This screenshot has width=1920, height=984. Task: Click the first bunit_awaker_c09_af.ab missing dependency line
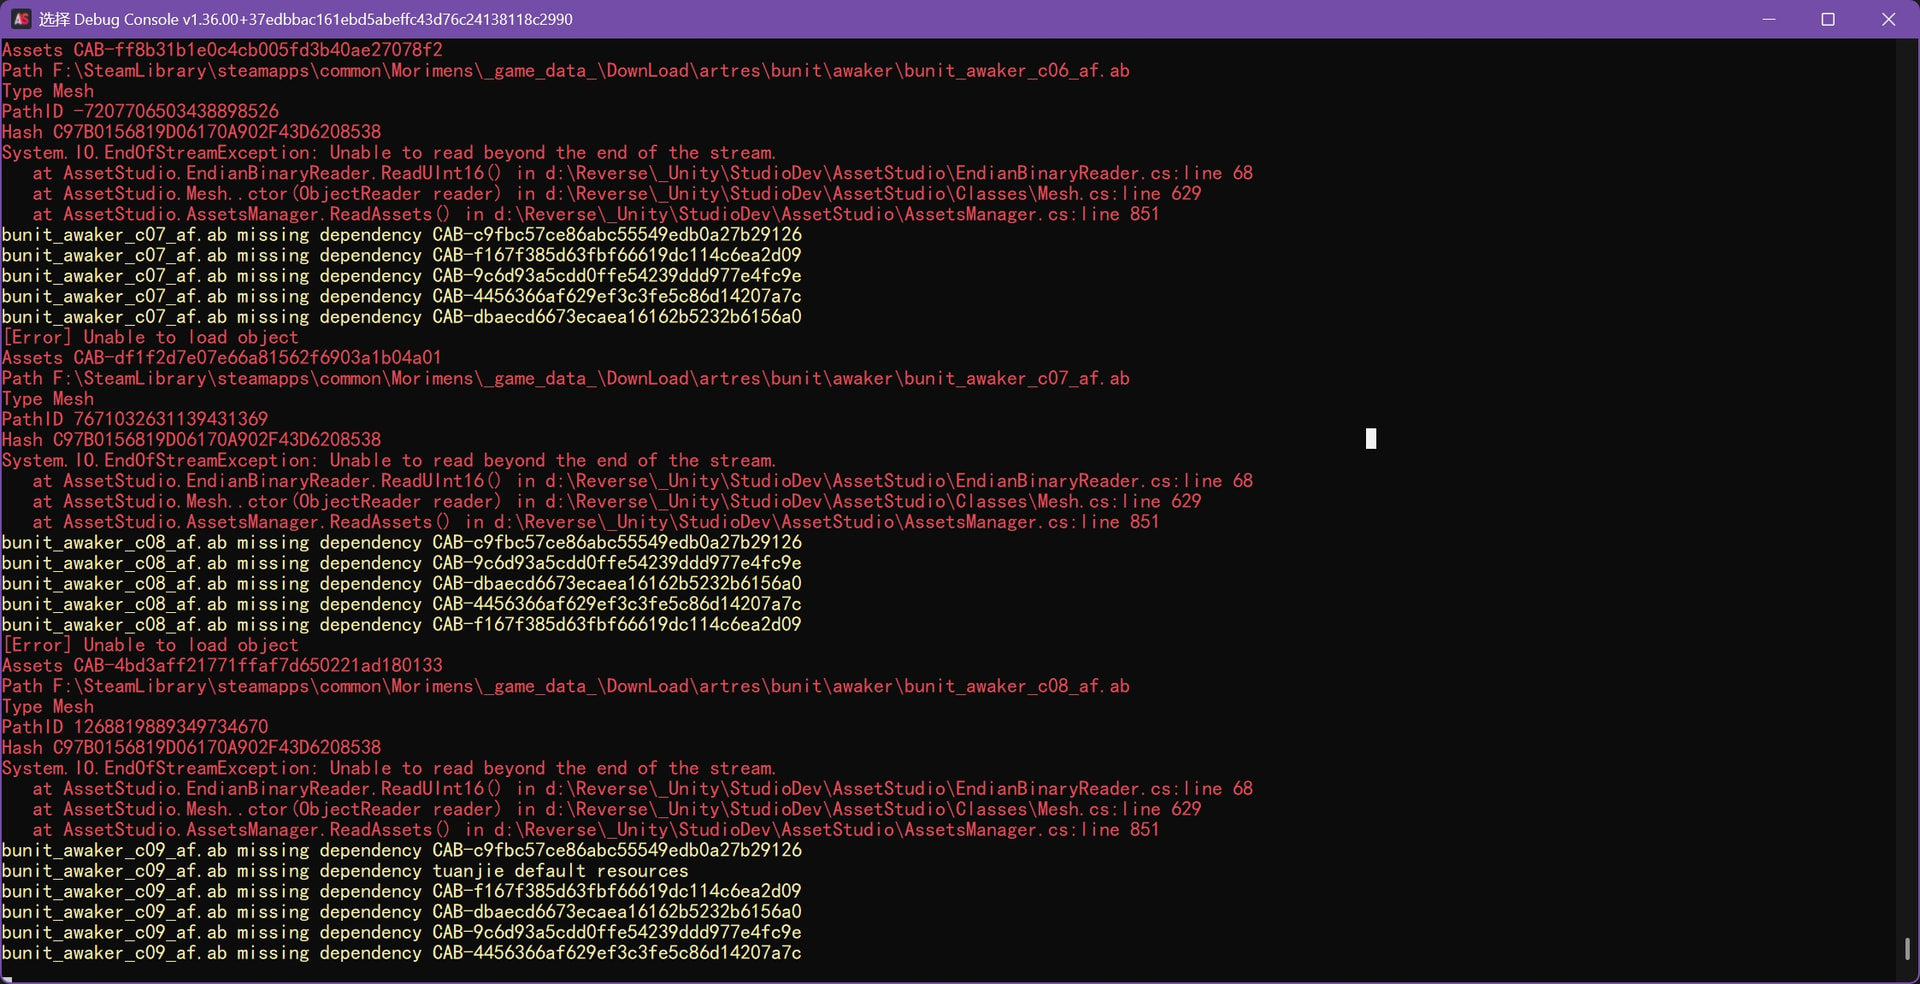(x=401, y=850)
